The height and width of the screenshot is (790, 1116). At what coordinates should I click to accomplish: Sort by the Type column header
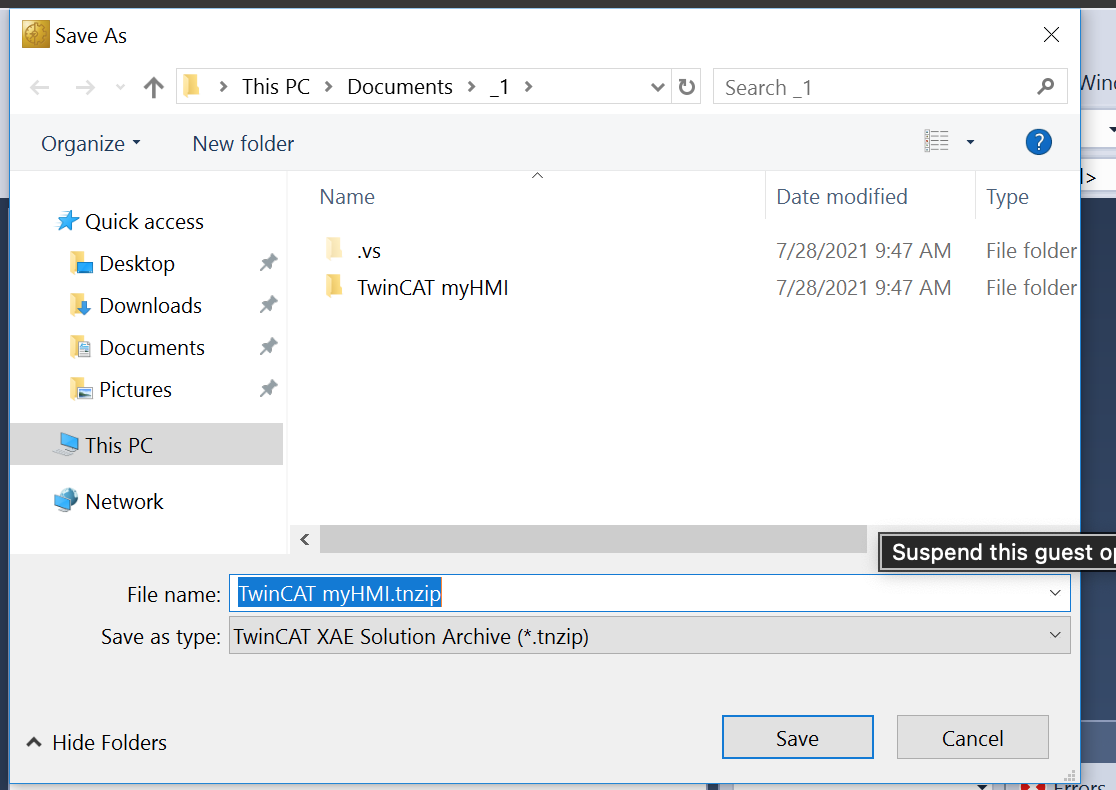[x=1007, y=197]
